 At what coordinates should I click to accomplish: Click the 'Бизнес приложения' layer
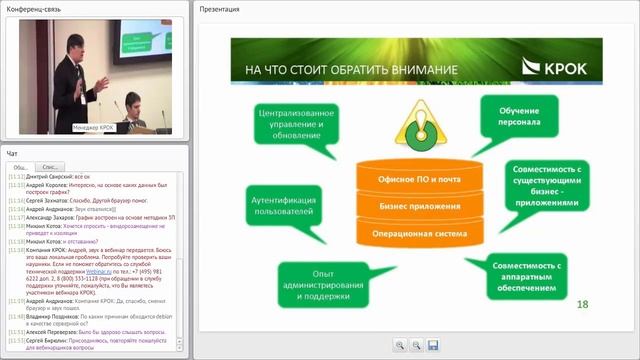[x=420, y=206]
